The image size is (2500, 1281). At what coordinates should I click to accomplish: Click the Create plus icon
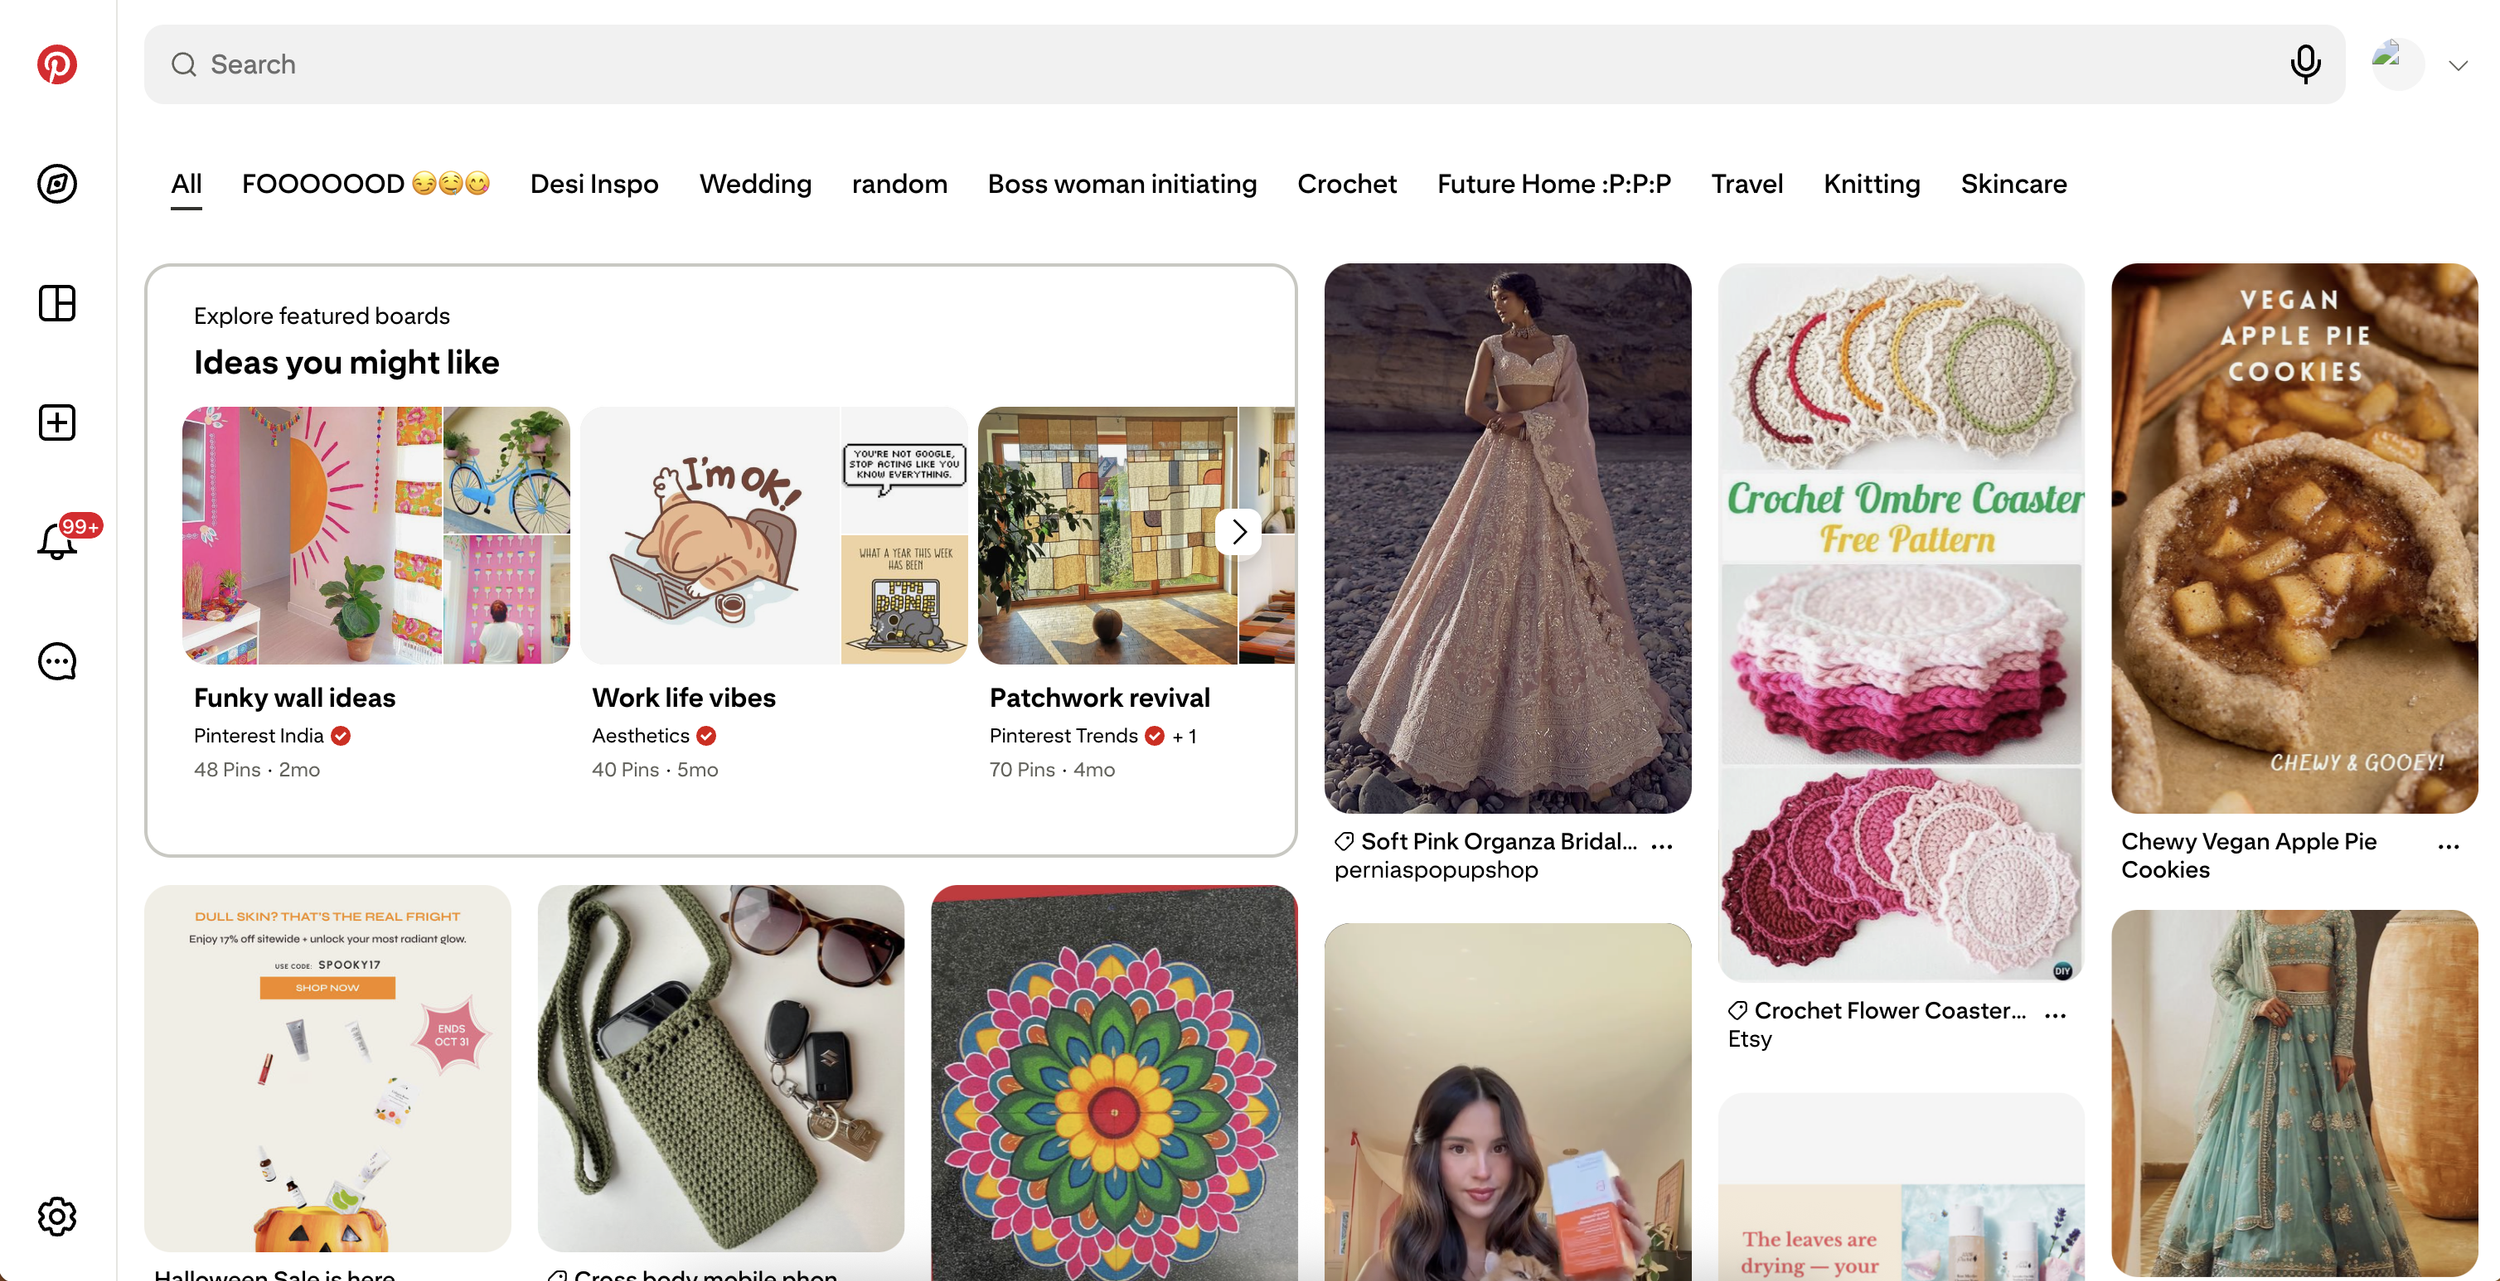[x=57, y=422]
